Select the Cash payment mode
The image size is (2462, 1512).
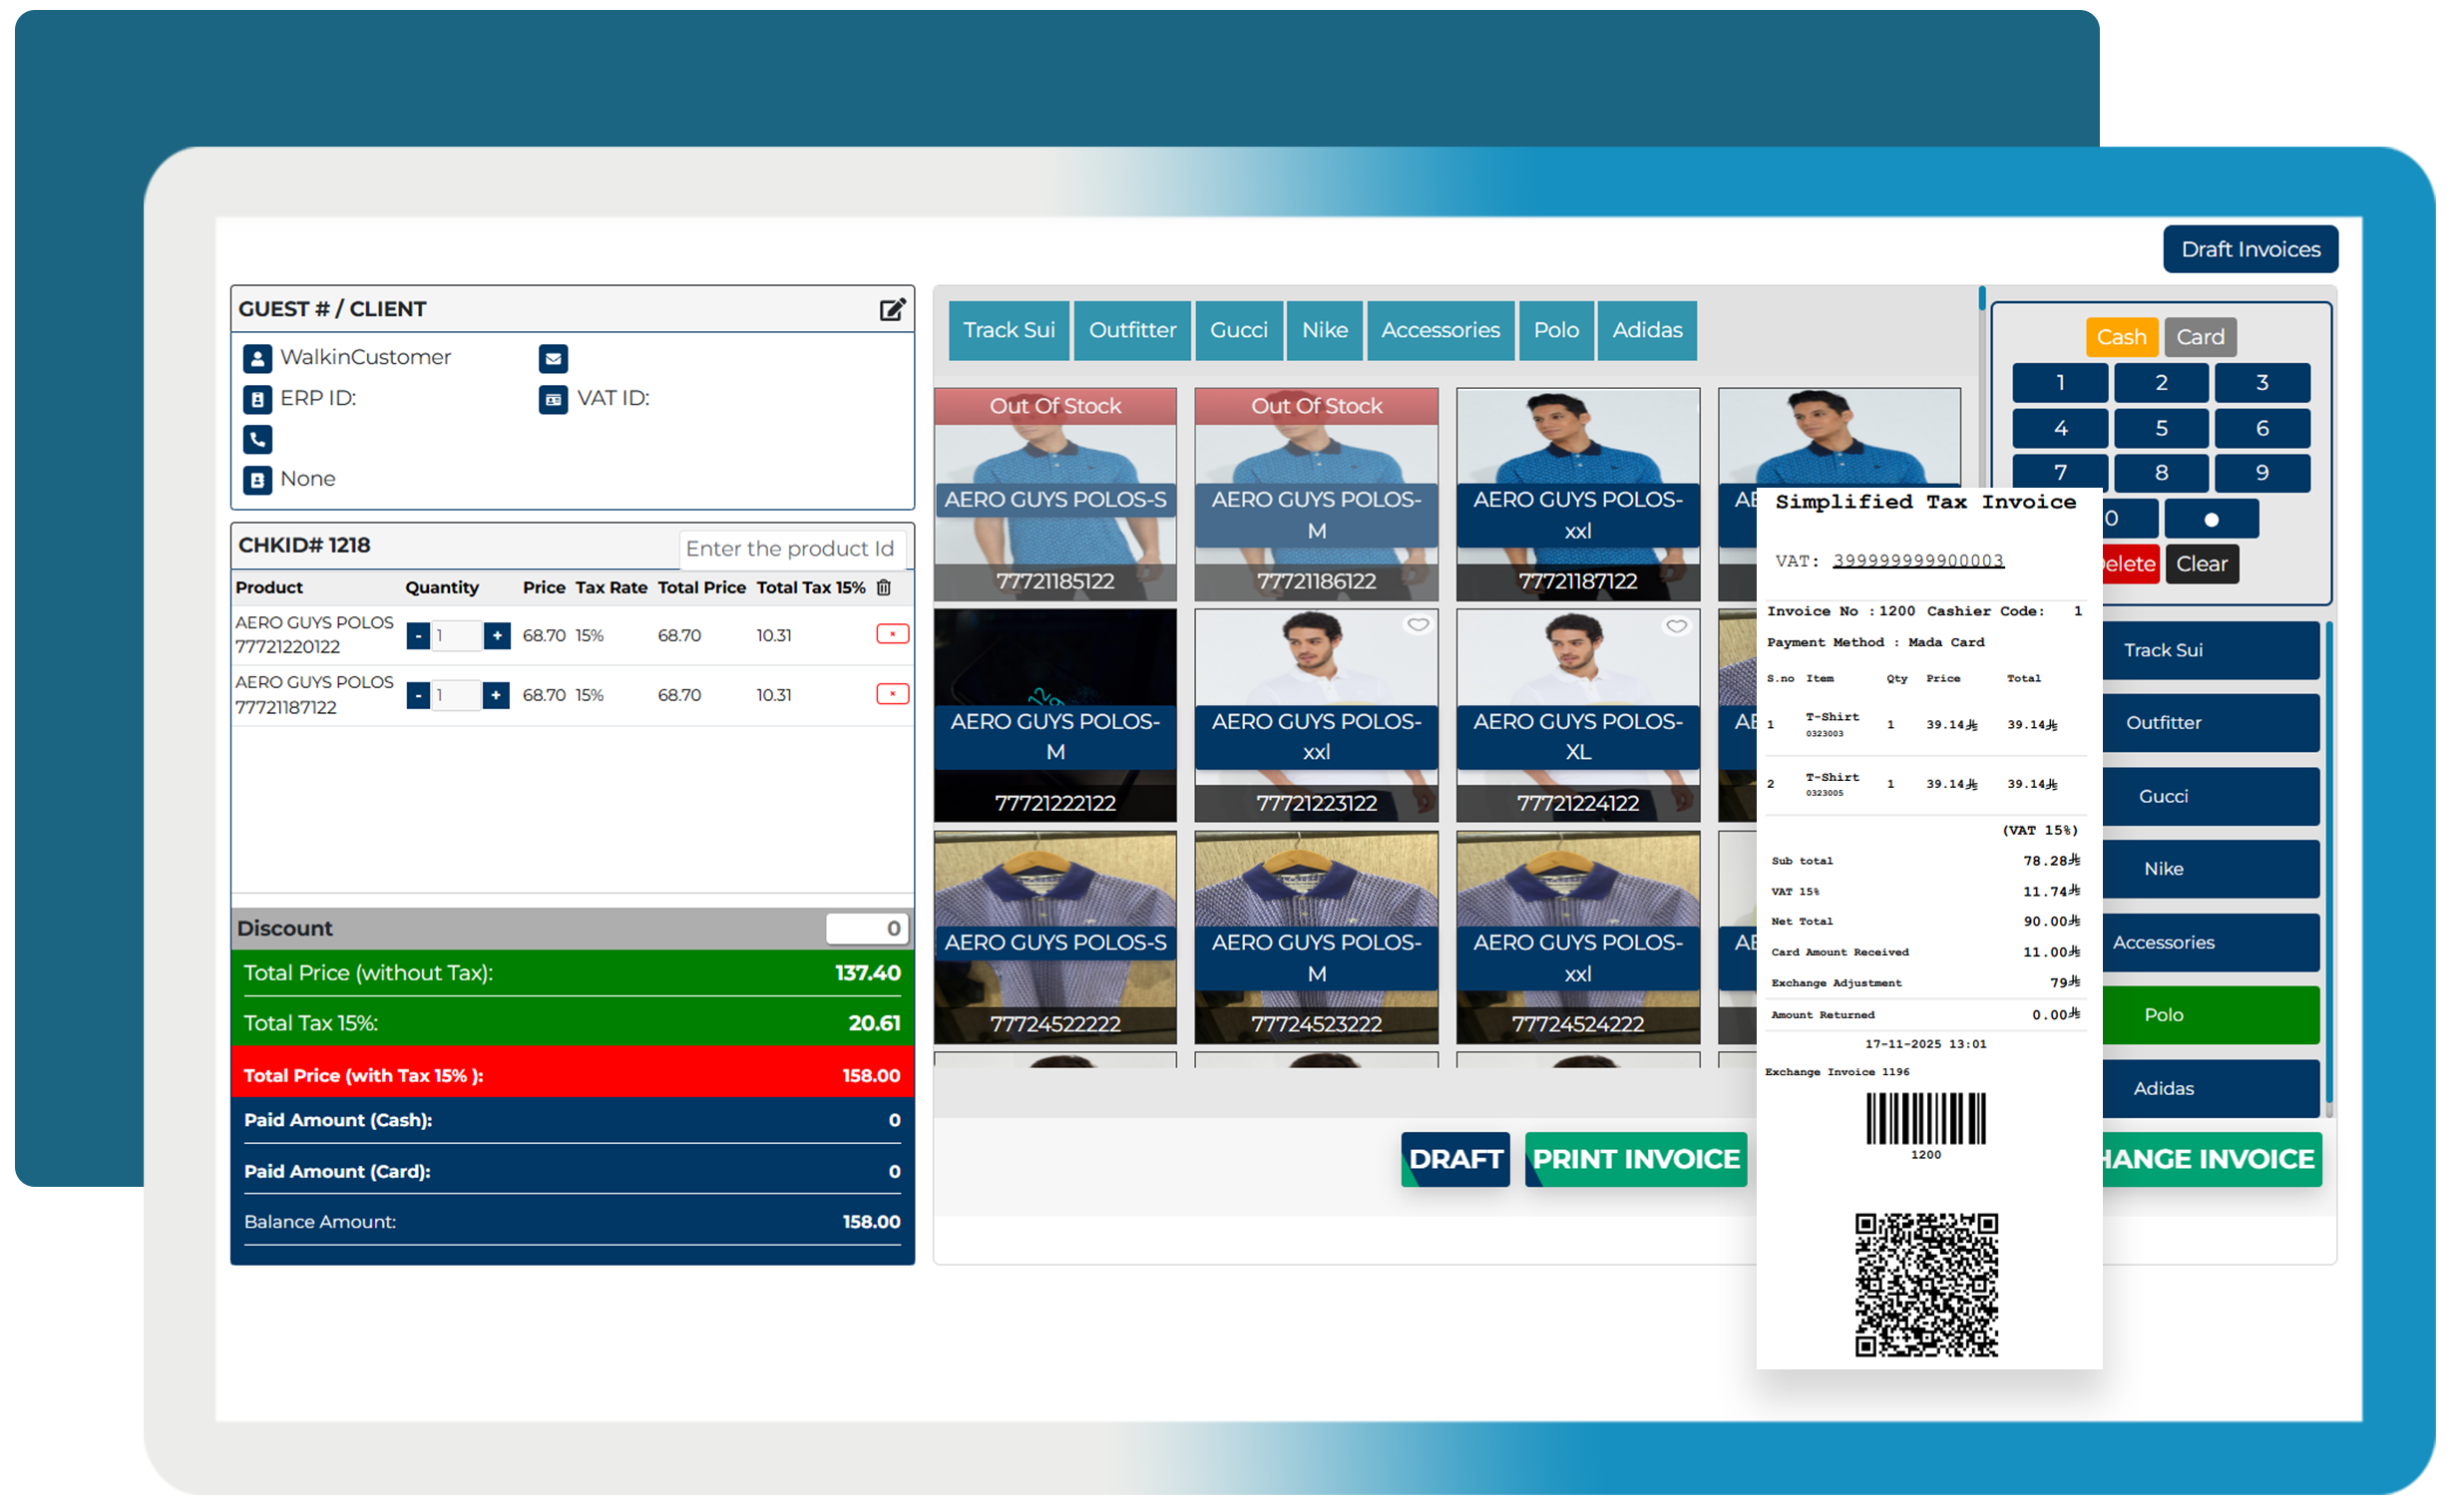[2121, 337]
